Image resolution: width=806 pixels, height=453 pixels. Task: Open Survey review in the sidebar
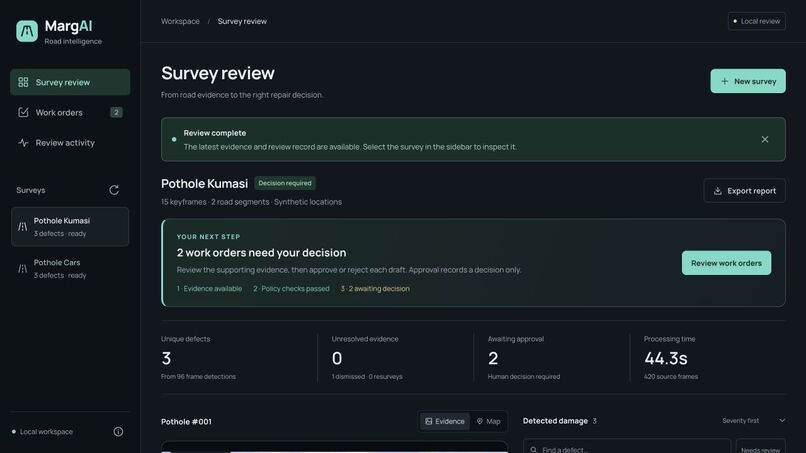70,82
